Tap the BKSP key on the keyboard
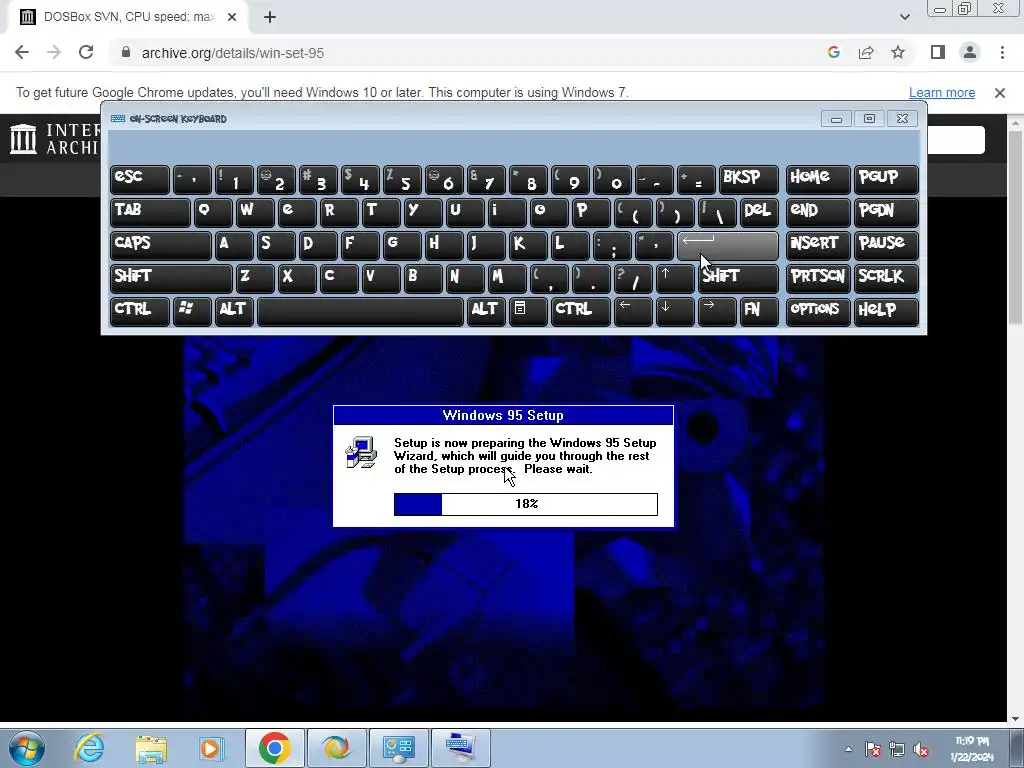Viewport: 1024px width, 768px height. point(748,179)
